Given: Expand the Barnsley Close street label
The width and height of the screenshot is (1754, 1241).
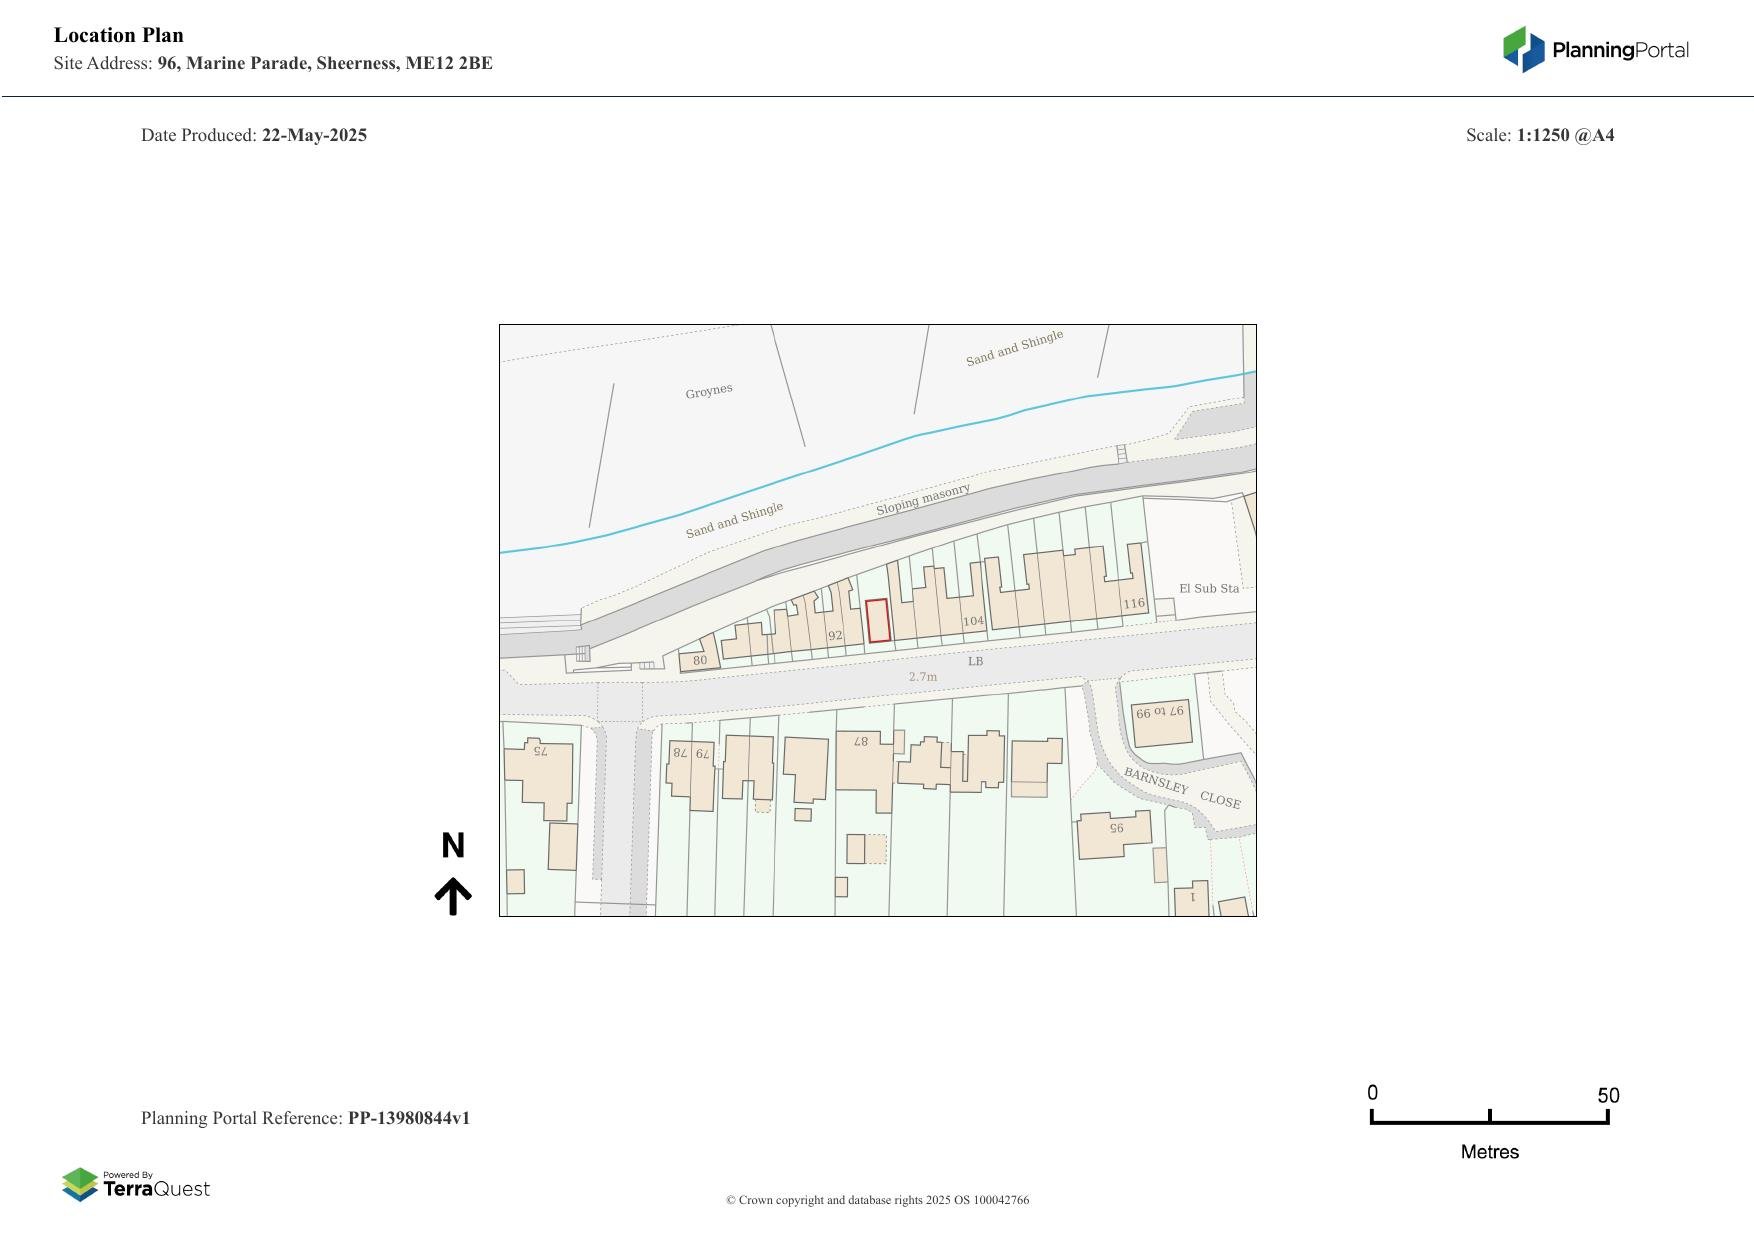Looking at the screenshot, I should tap(1180, 789).
